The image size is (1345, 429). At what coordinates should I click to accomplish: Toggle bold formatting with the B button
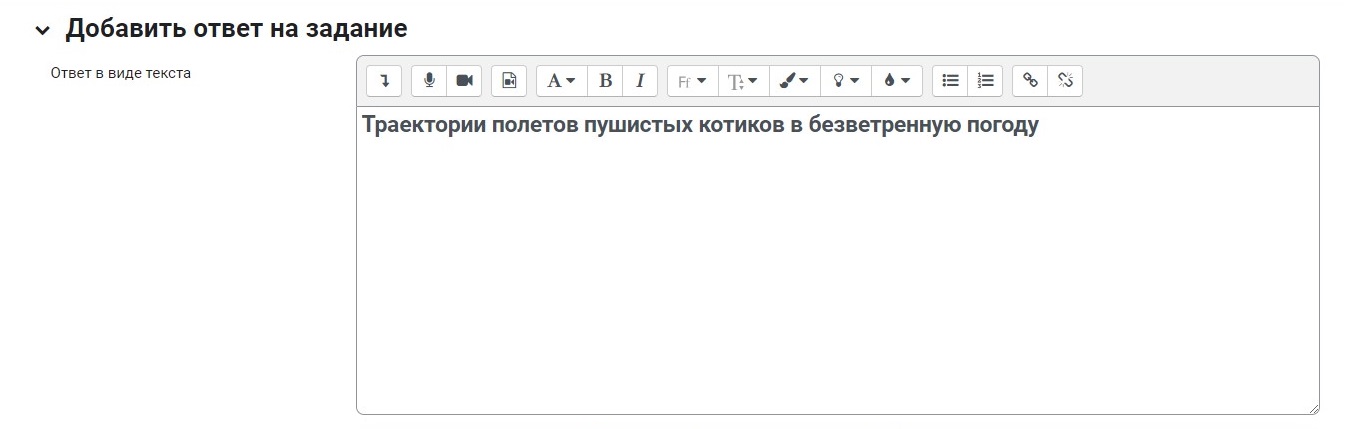tap(605, 81)
